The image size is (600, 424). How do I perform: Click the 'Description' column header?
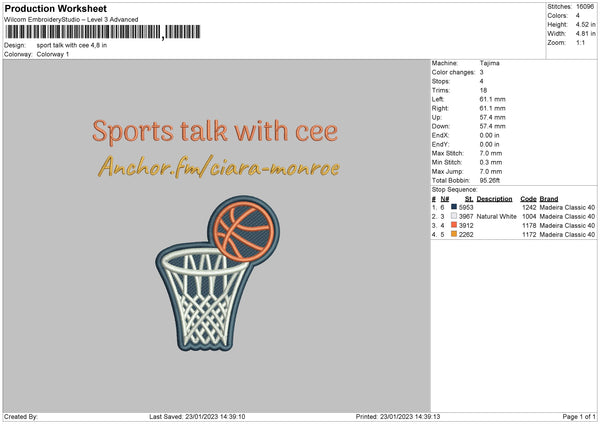494,199
